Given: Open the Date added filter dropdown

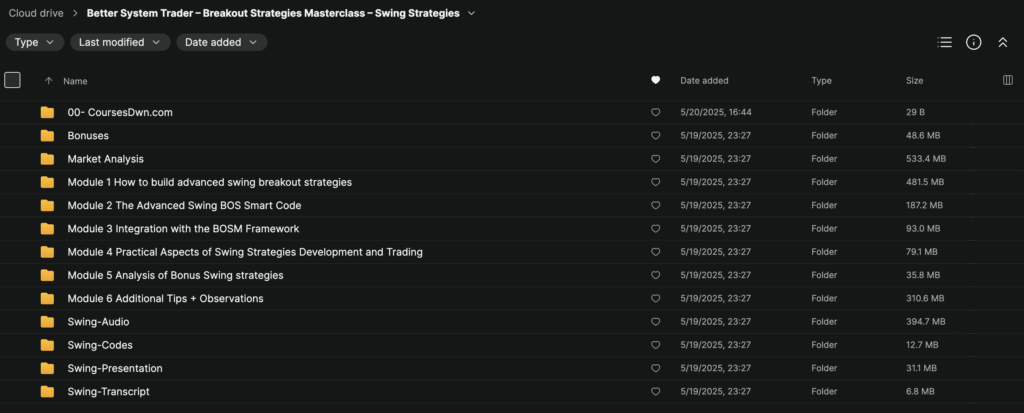Looking at the screenshot, I should [x=221, y=42].
